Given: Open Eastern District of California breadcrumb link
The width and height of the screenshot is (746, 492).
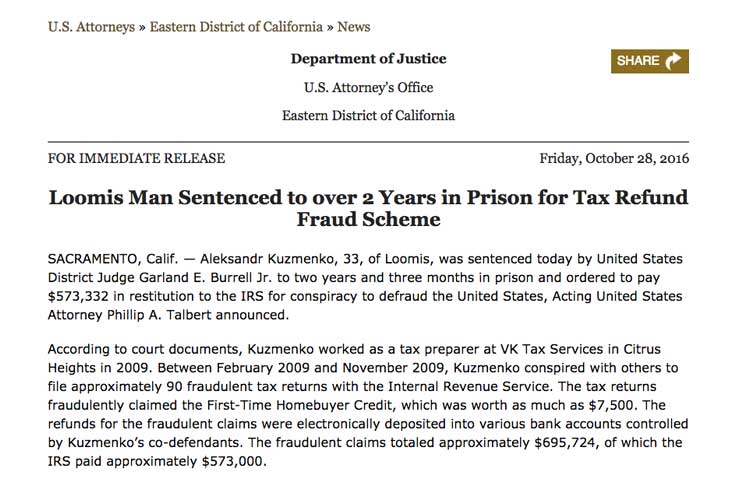Looking at the screenshot, I should click(236, 27).
